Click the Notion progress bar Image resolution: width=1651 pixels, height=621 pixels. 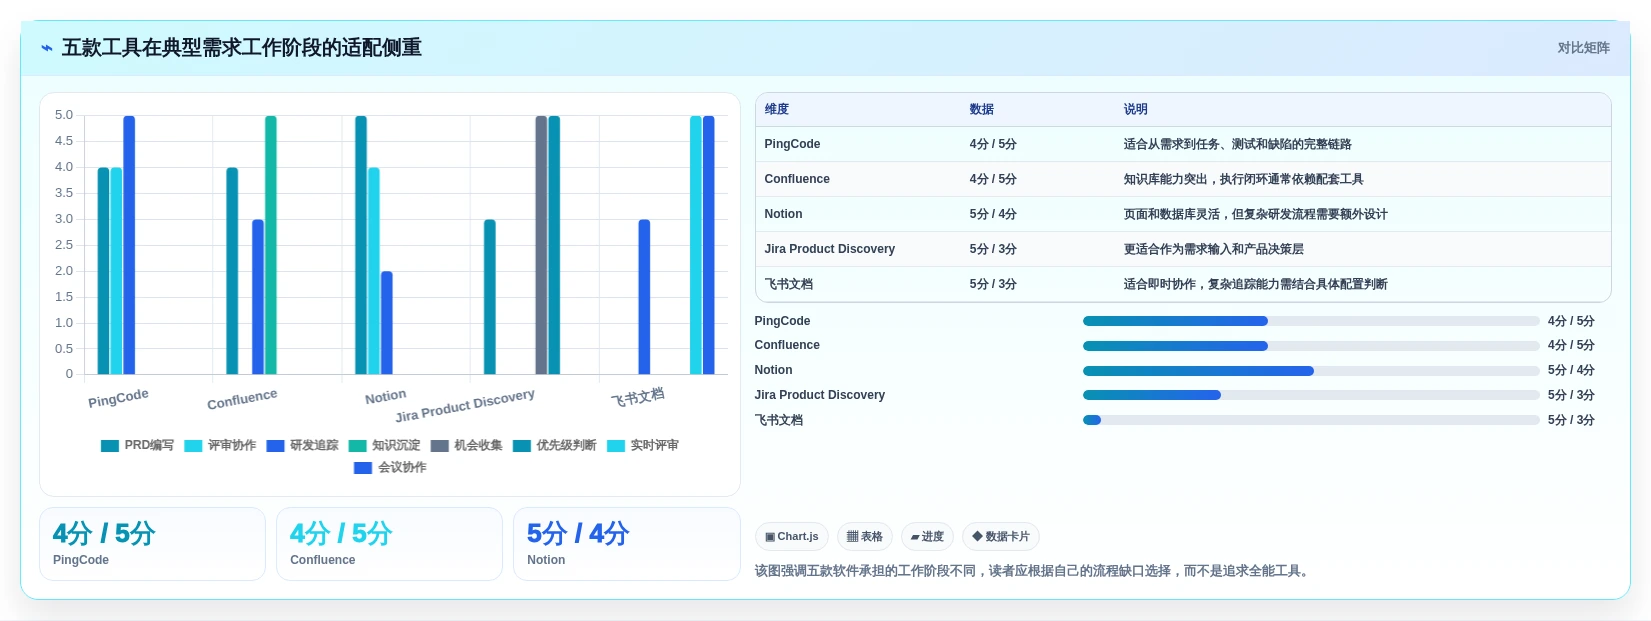coord(1311,371)
